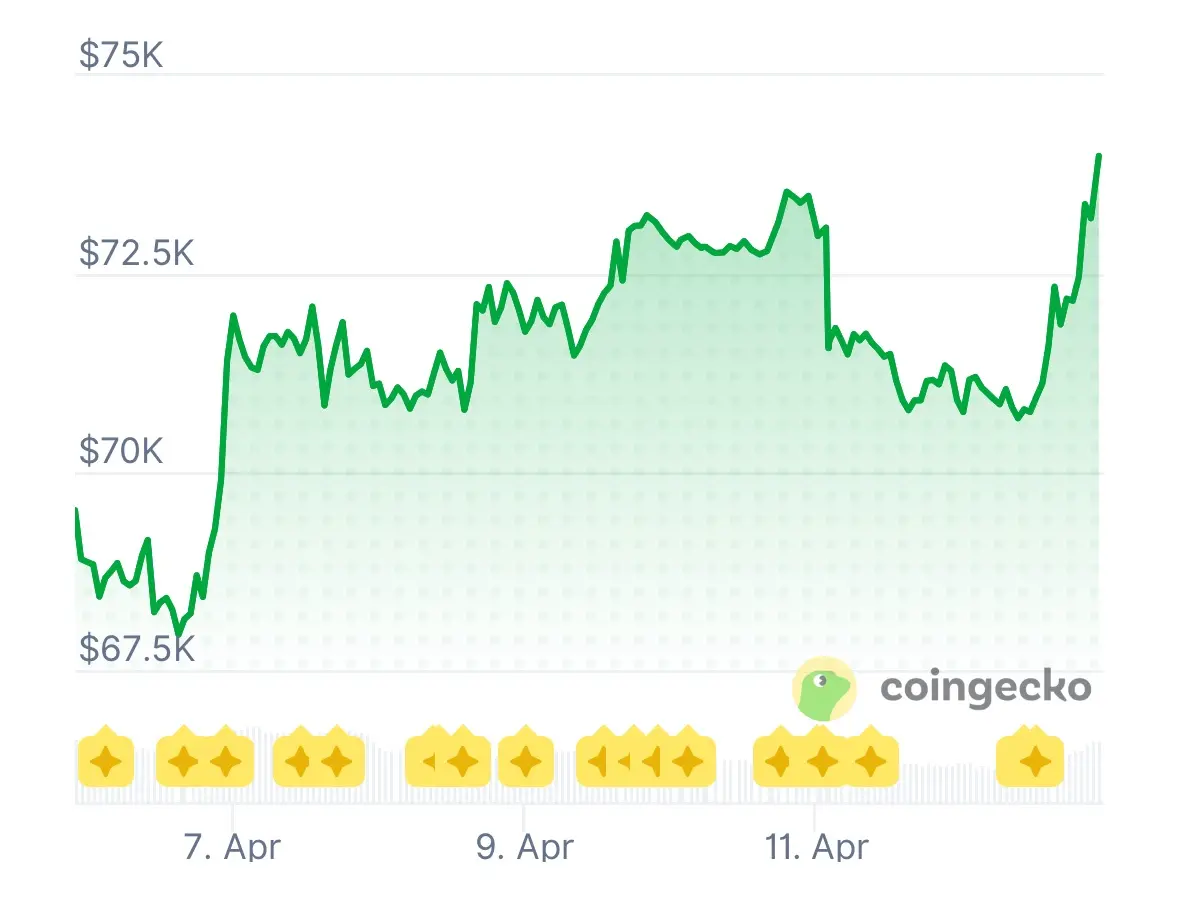Click the leftmost sparkle event marker
1179x898 pixels.
click(x=105, y=764)
